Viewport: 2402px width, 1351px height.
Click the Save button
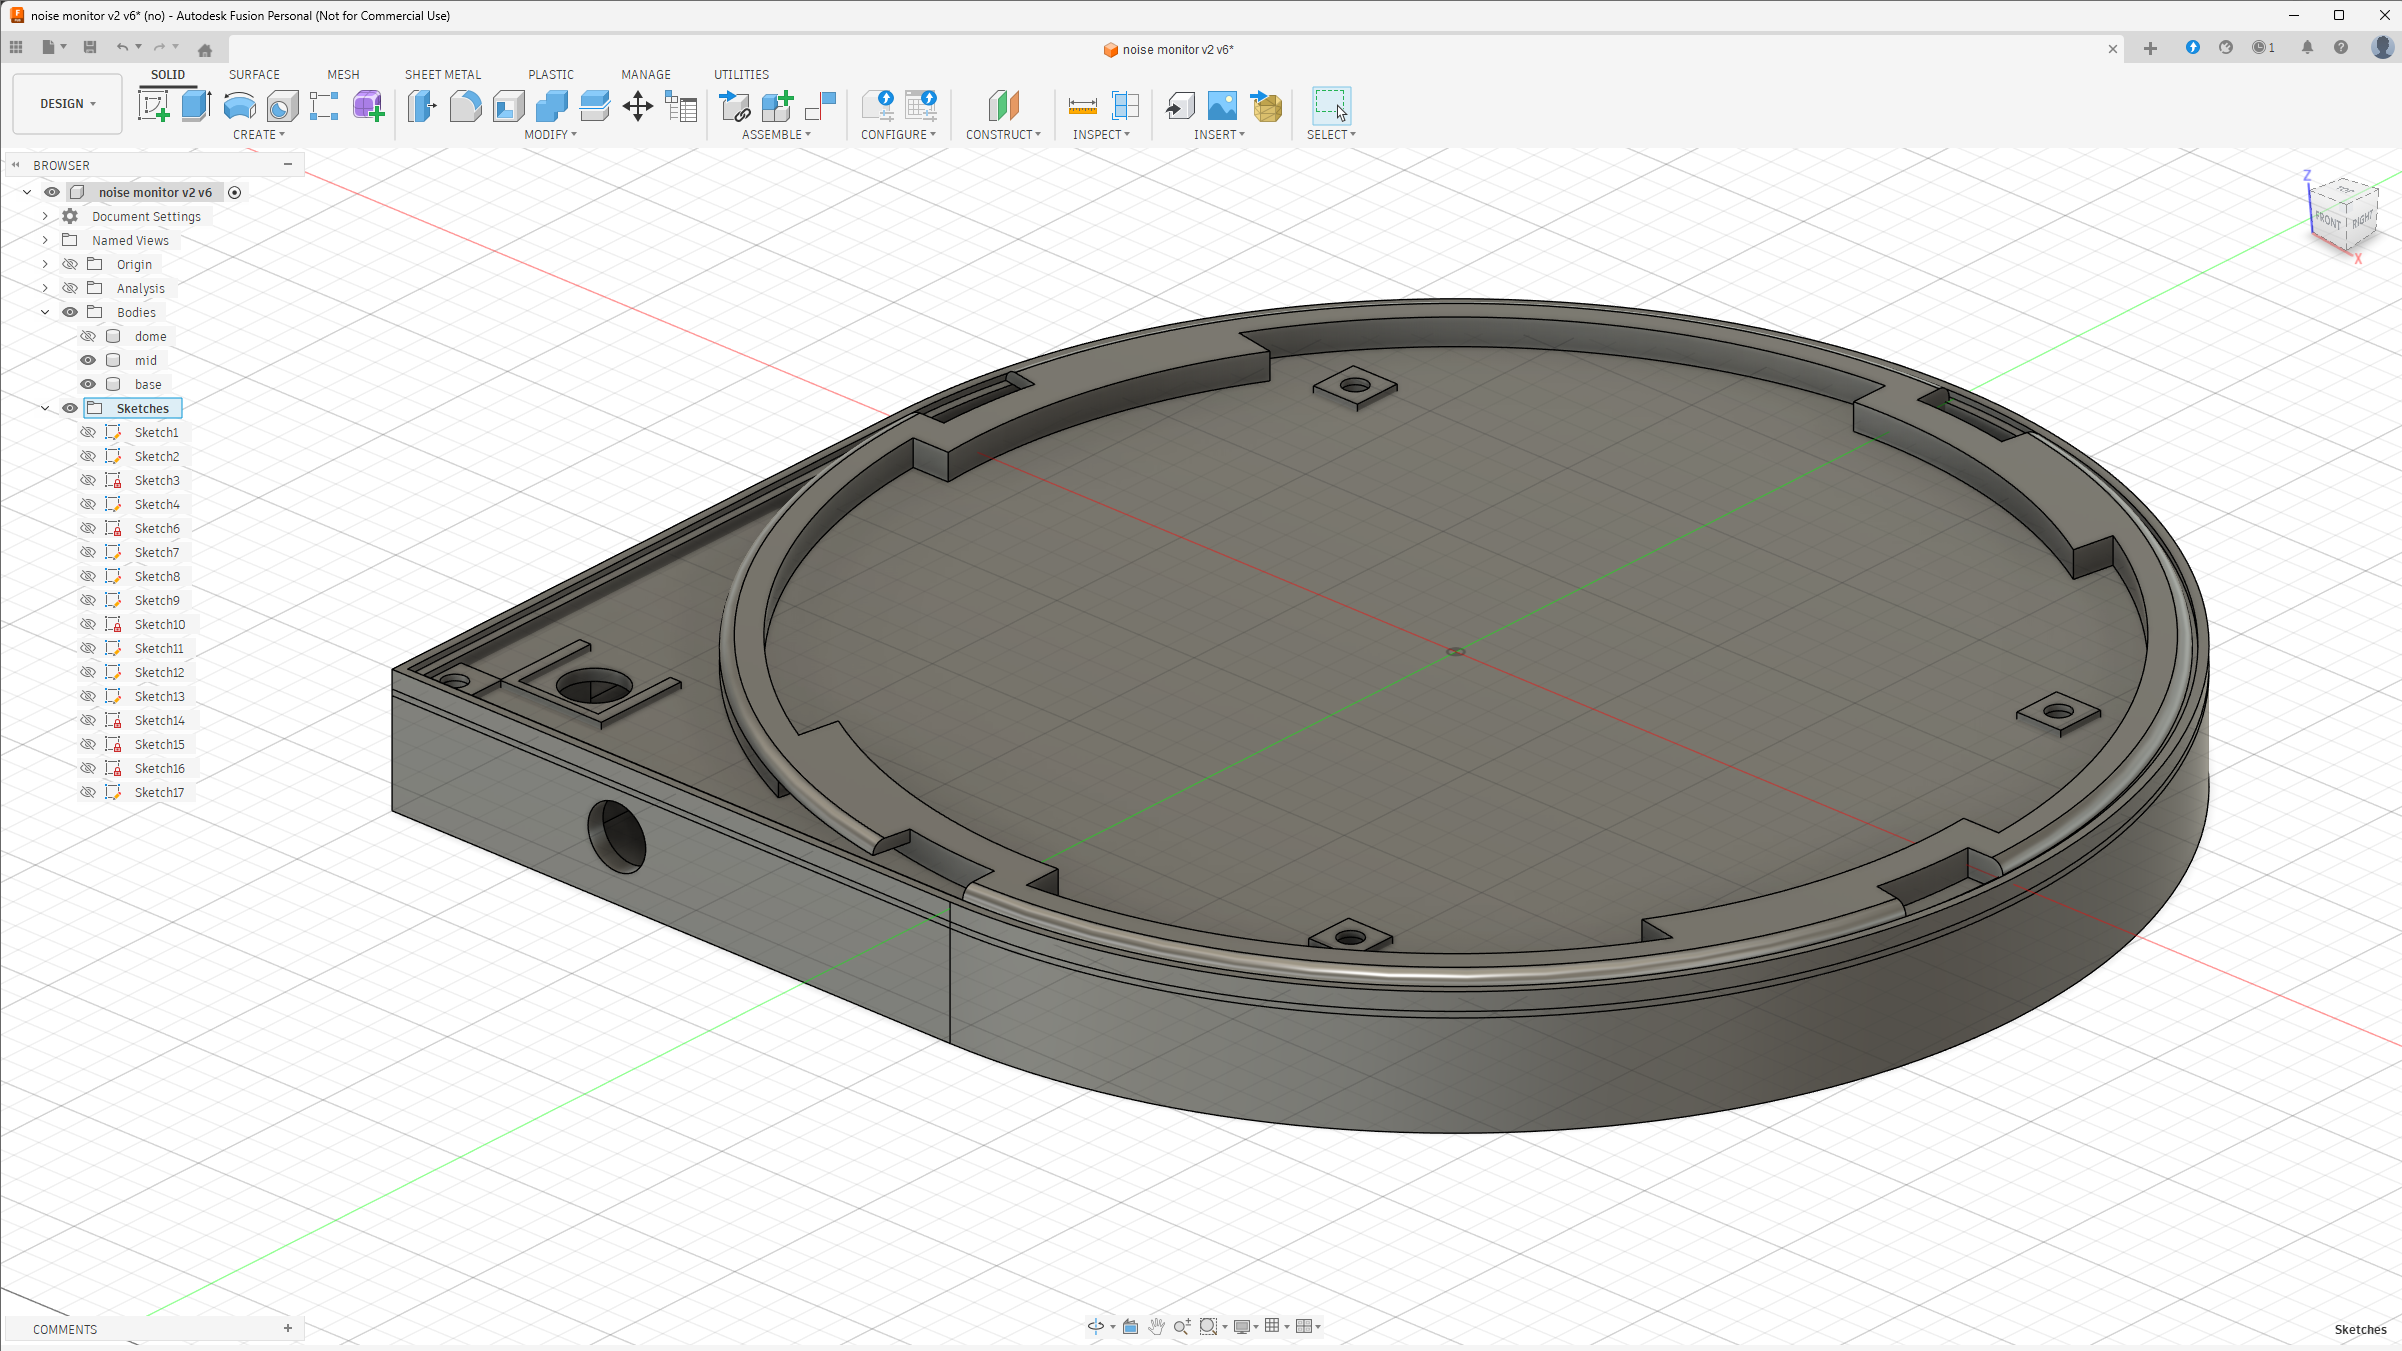[x=89, y=47]
